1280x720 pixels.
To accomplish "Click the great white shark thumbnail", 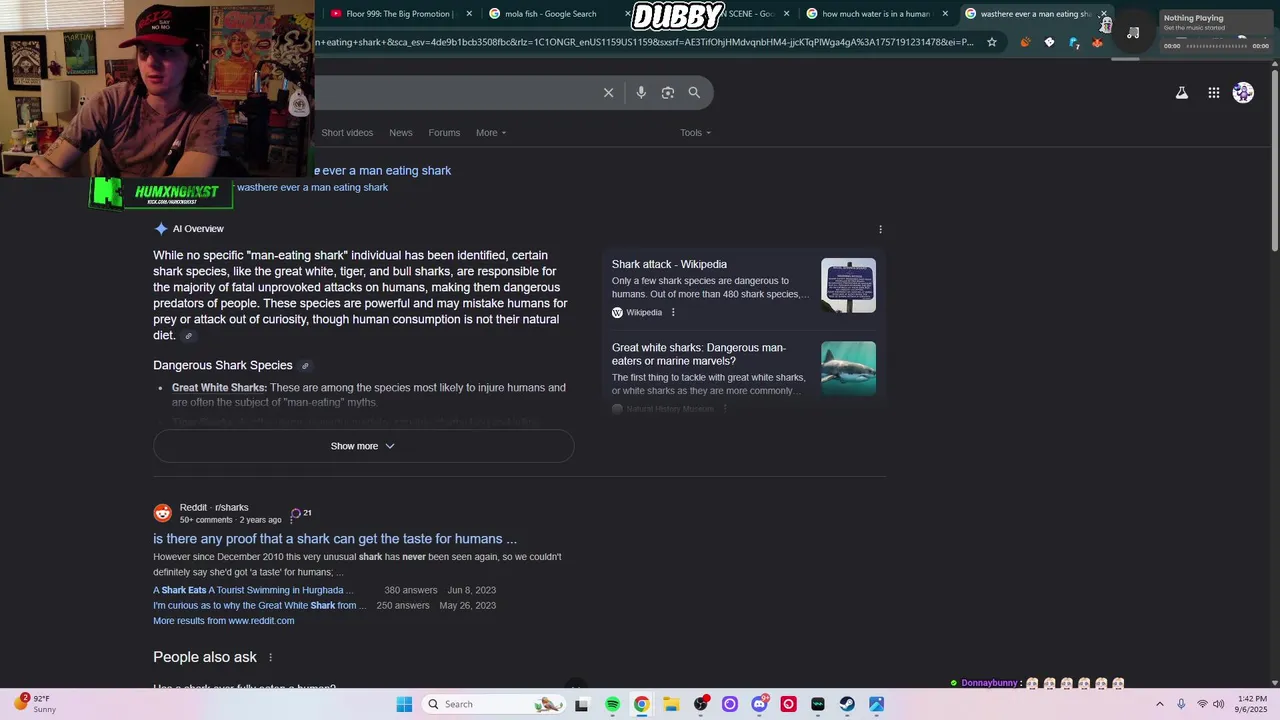I will point(848,368).
